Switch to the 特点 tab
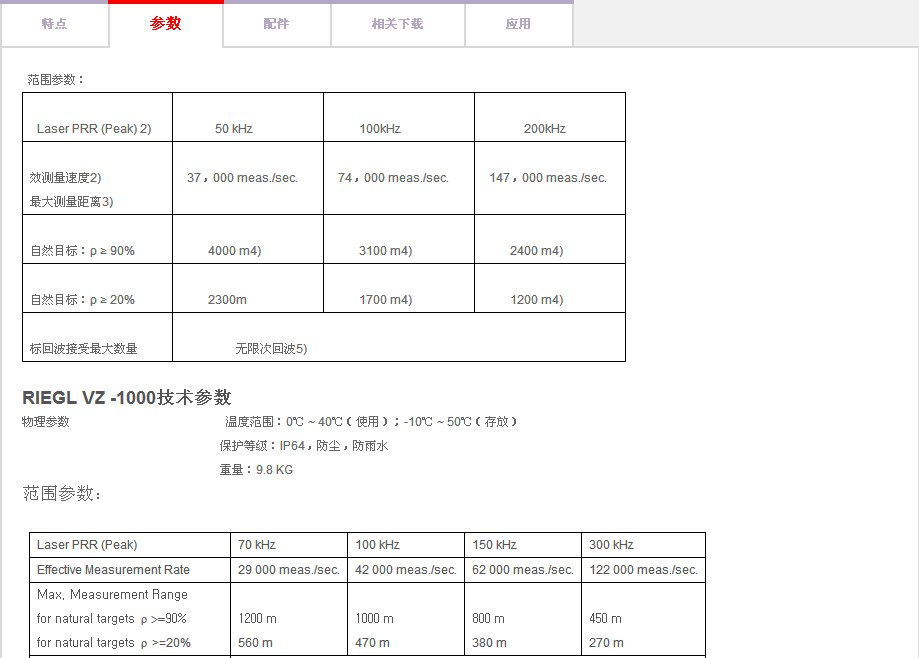Image resolution: width=919 pixels, height=658 pixels. pos(54,24)
